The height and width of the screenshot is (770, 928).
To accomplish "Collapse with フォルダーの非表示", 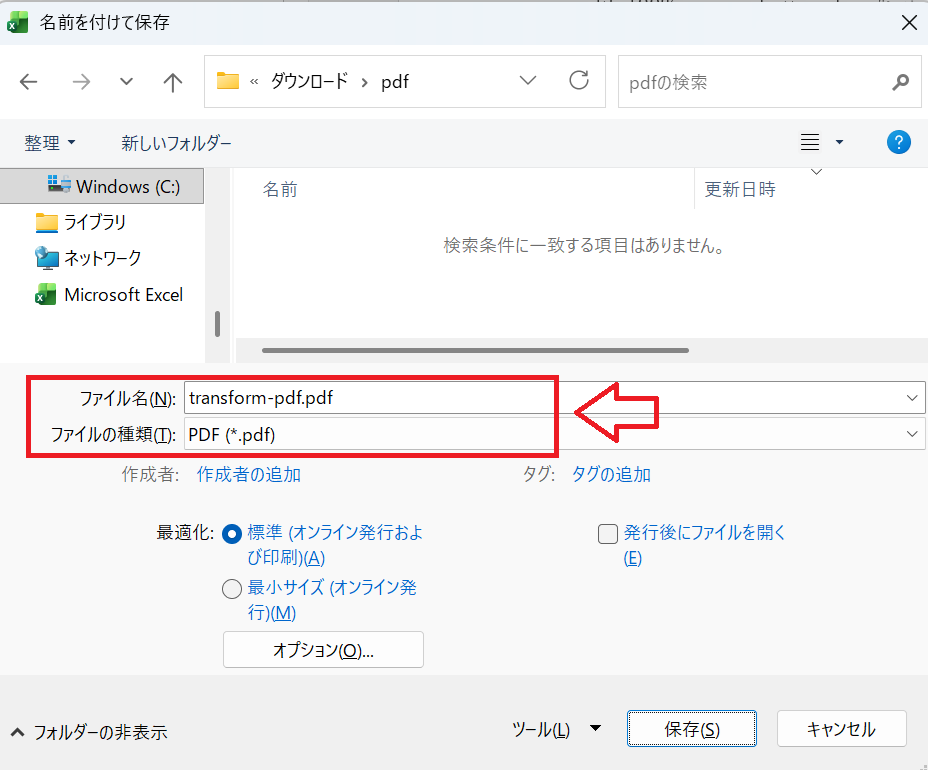I will 89,732.
